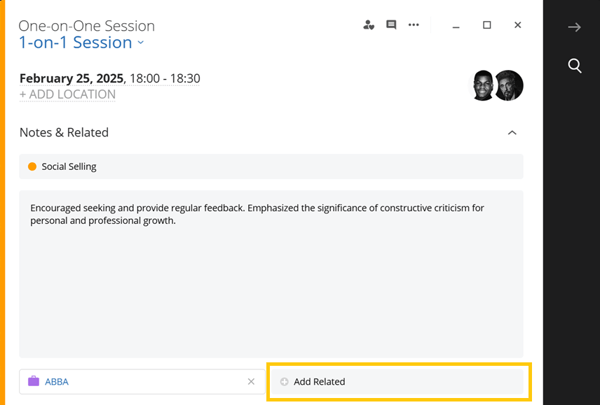
Task: Click the first participant avatar photo
Action: click(x=482, y=85)
